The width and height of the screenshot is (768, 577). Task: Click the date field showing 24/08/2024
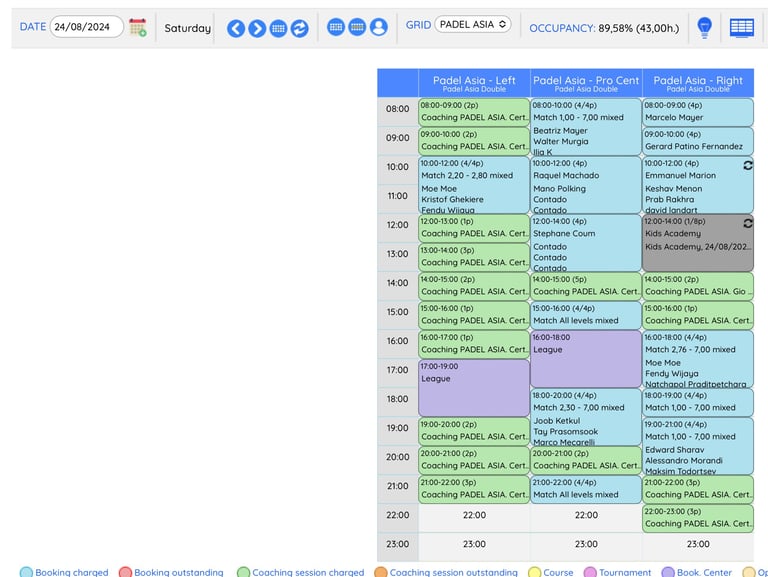87,27
